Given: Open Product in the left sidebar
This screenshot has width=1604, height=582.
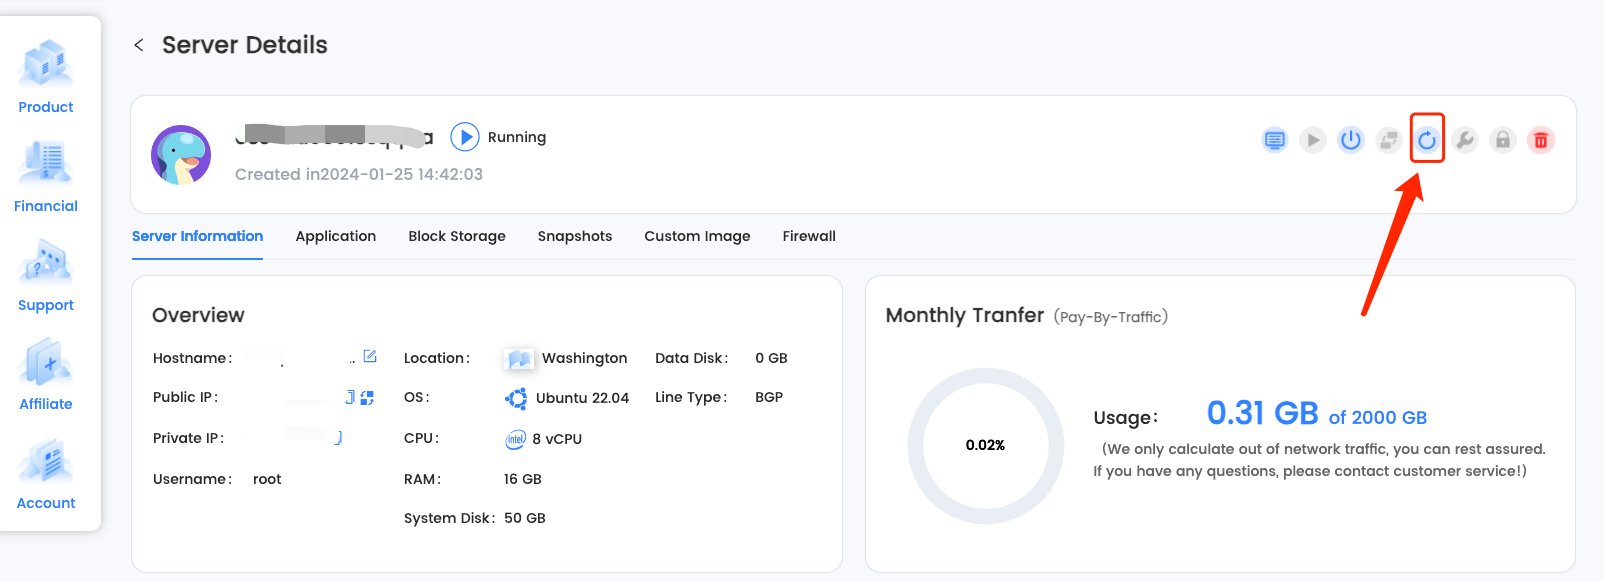Looking at the screenshot, I should [x=46, y=78].
